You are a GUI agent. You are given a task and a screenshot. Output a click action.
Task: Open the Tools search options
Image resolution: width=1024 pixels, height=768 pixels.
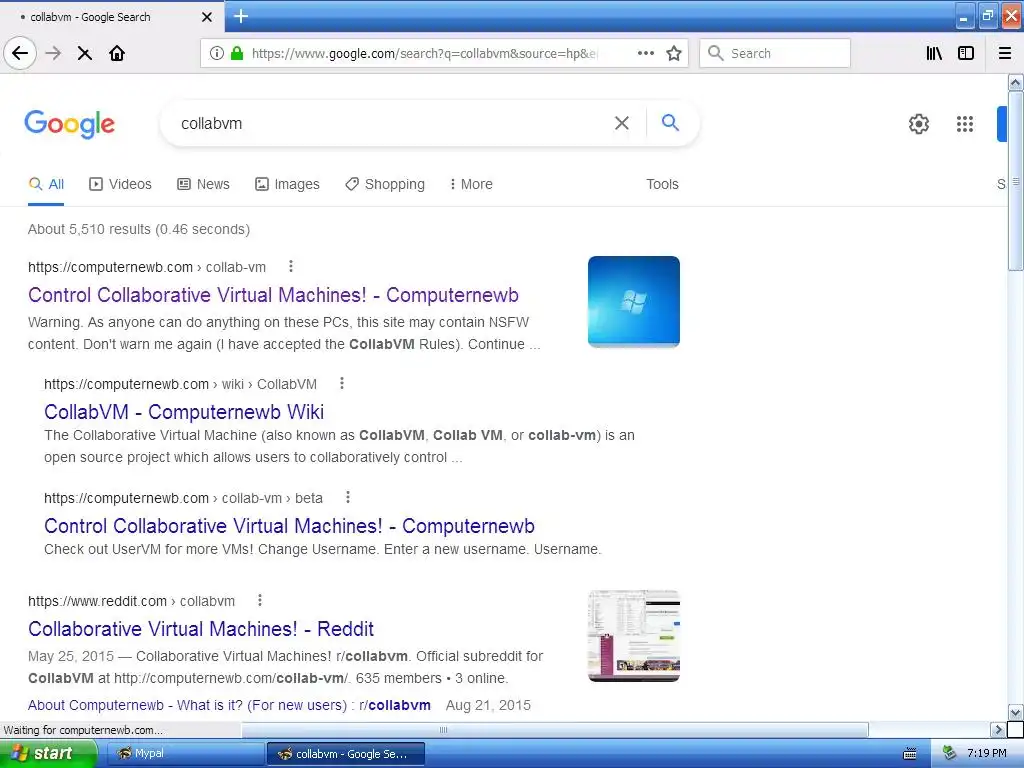(x=662, y=184)
